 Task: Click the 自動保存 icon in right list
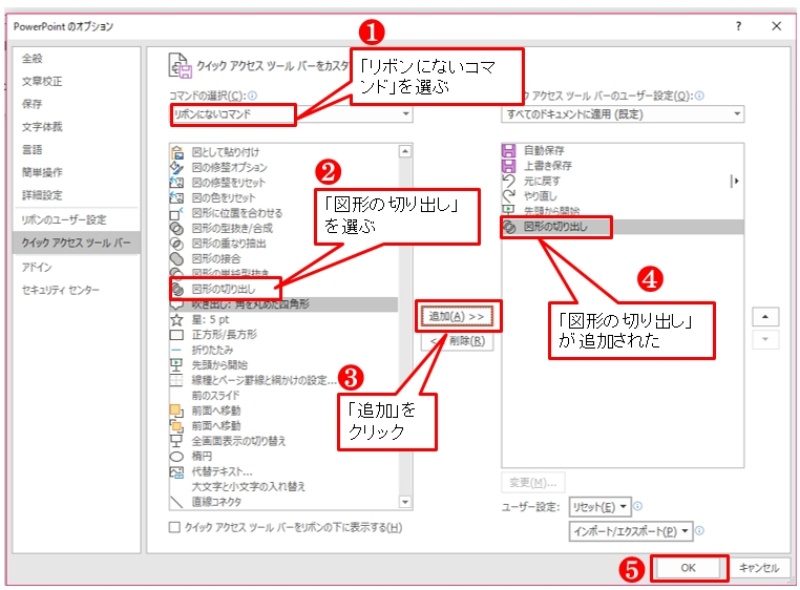coord(509,150)
